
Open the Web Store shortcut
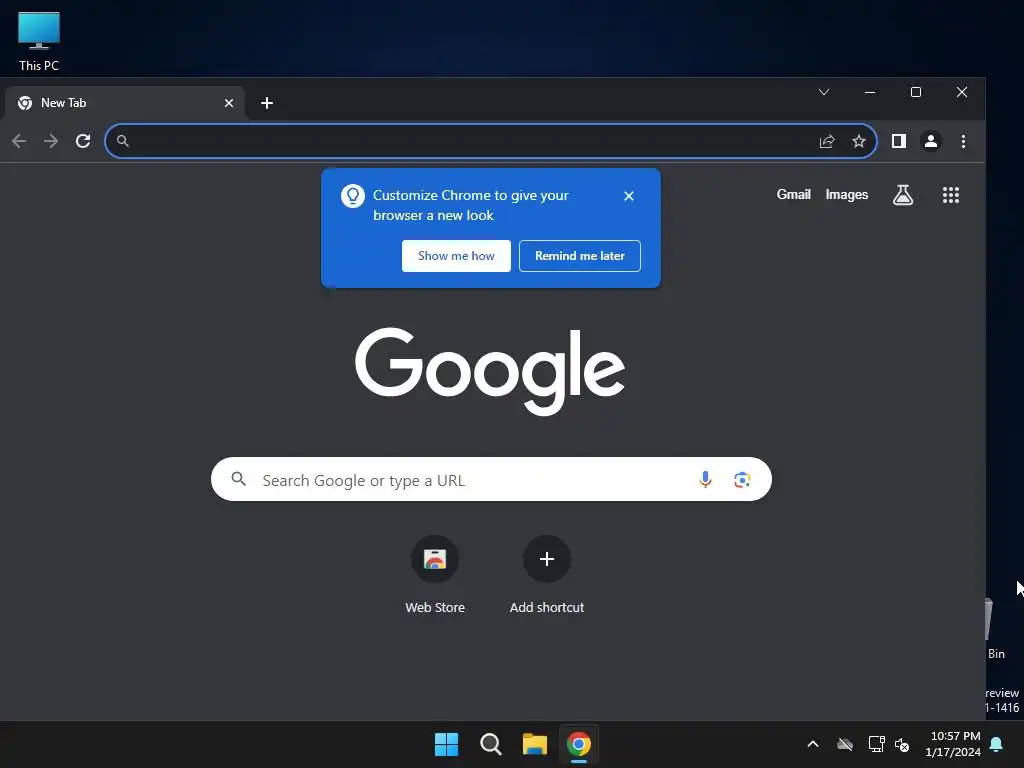pyautogui.click(x=435, y=575)
